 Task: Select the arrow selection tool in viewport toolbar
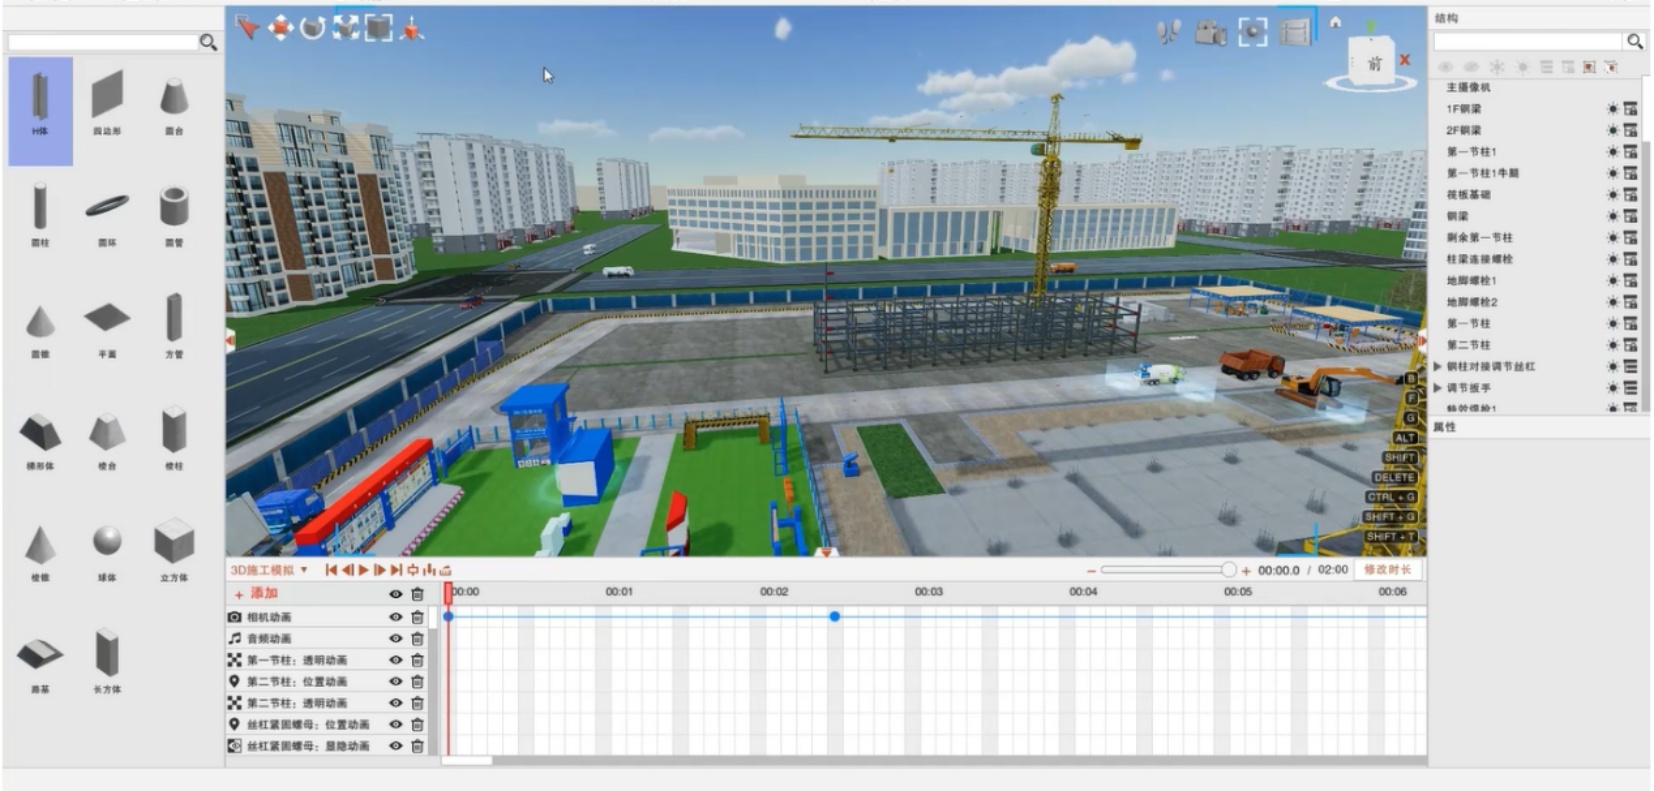click(x=247, y=28)
